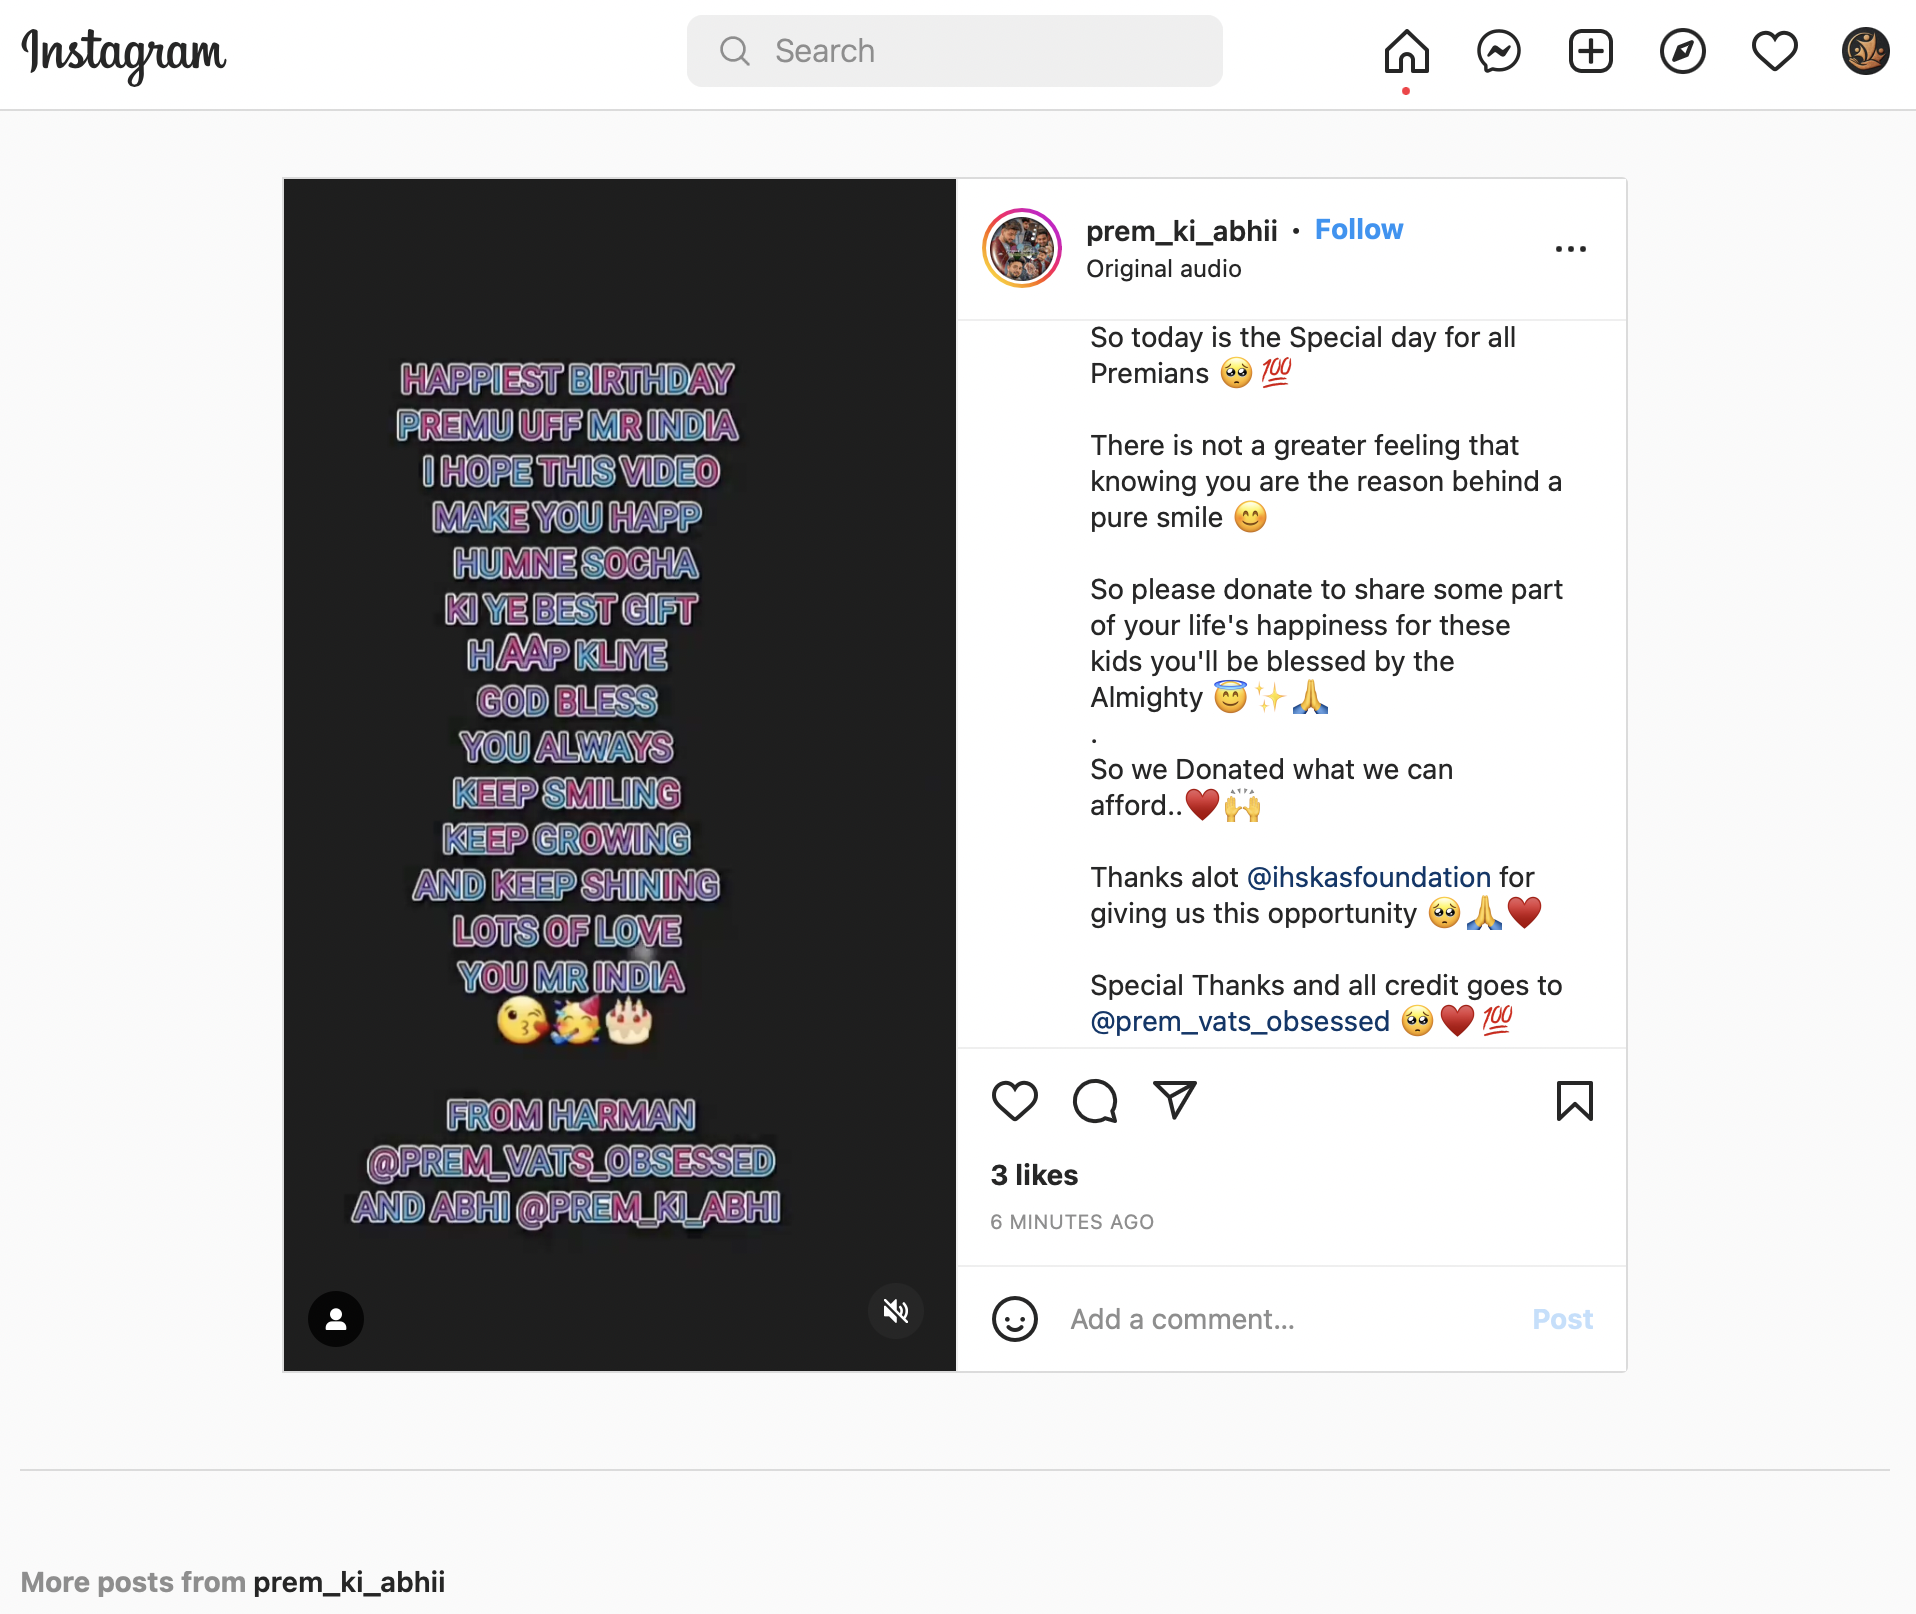Like the post with heart icon
The image size is (1916, 1614).
[1014, 1101]
